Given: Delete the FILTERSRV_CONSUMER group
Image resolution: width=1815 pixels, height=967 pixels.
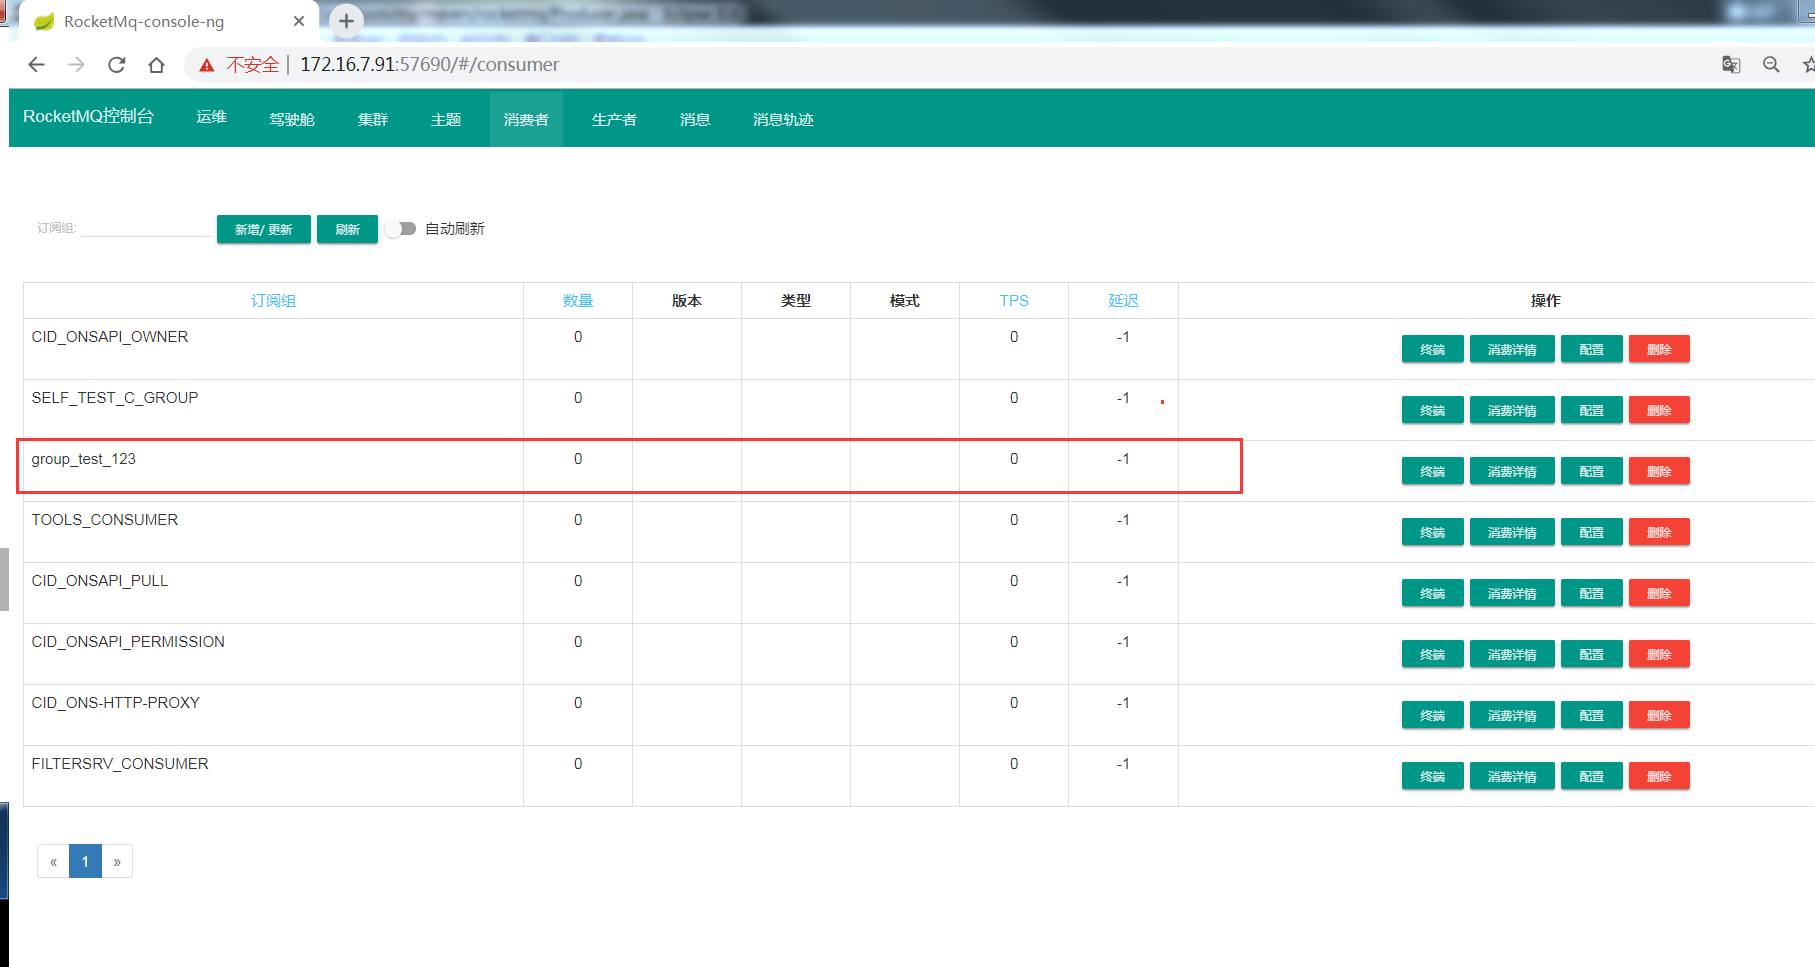Looking at the screenshot, I should [x=1659, y=776].
